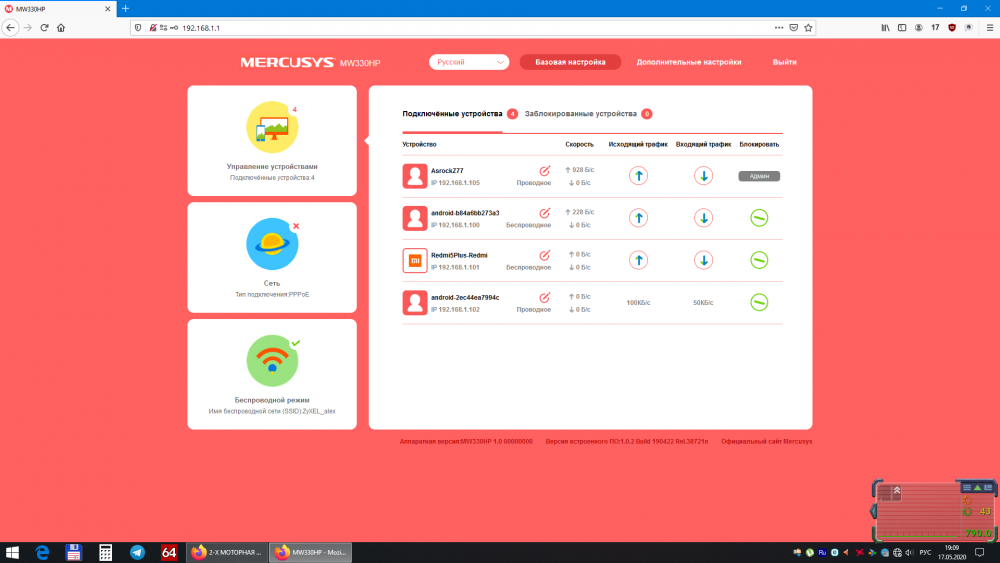
Task: Open the Network (Сеть) planet icon
Action: click(x=272, y=243)
